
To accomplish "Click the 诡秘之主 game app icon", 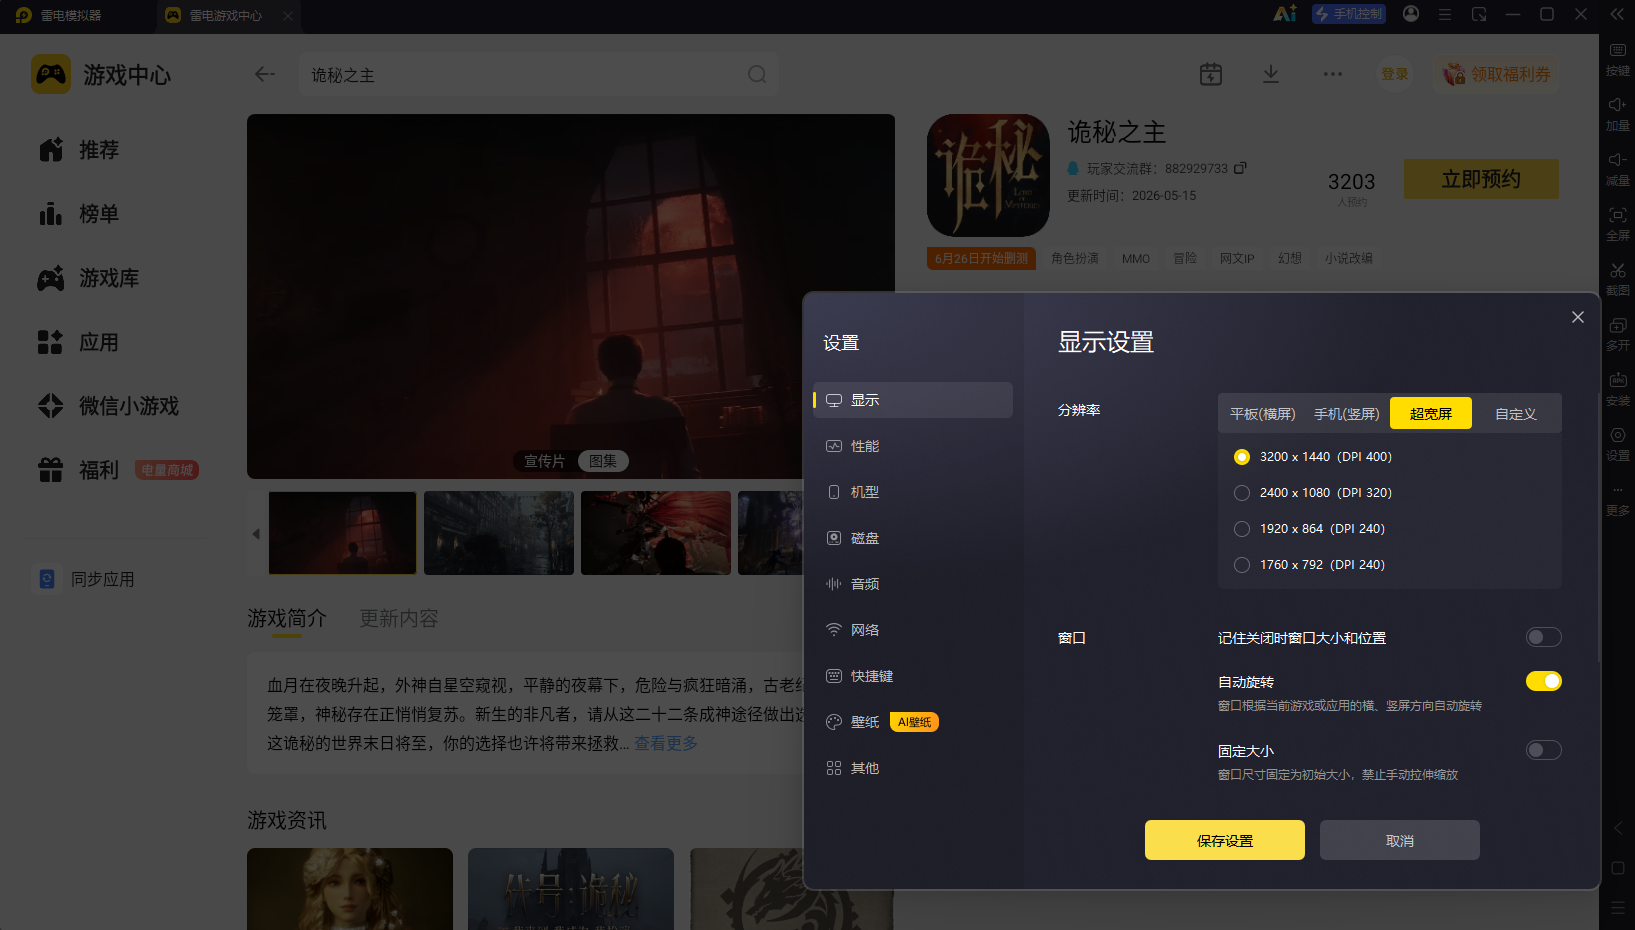I will [x=988, y=175].
